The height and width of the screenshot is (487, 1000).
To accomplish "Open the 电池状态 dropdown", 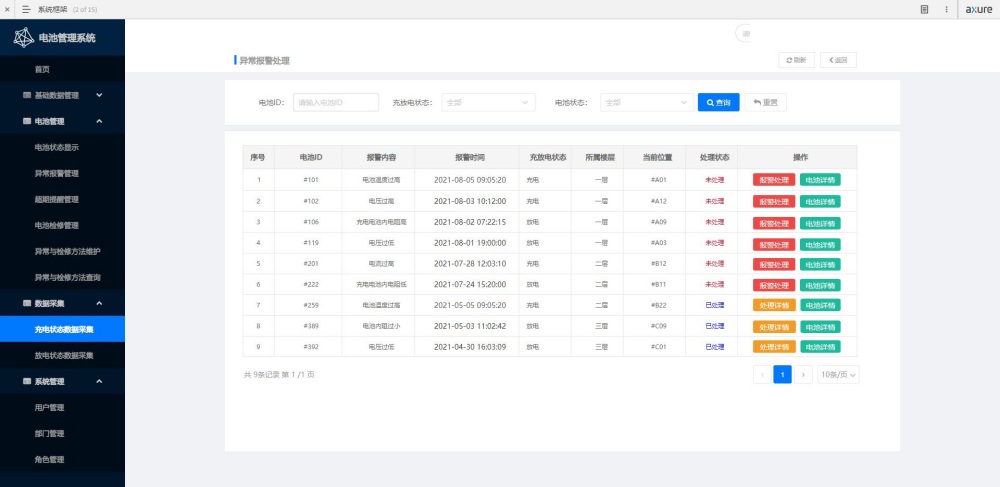I will tap(647, 103).
